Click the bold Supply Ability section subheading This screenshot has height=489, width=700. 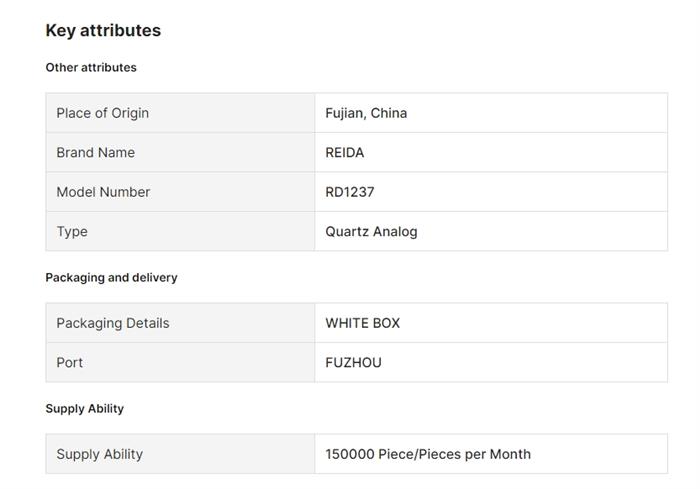coord(85,408)
